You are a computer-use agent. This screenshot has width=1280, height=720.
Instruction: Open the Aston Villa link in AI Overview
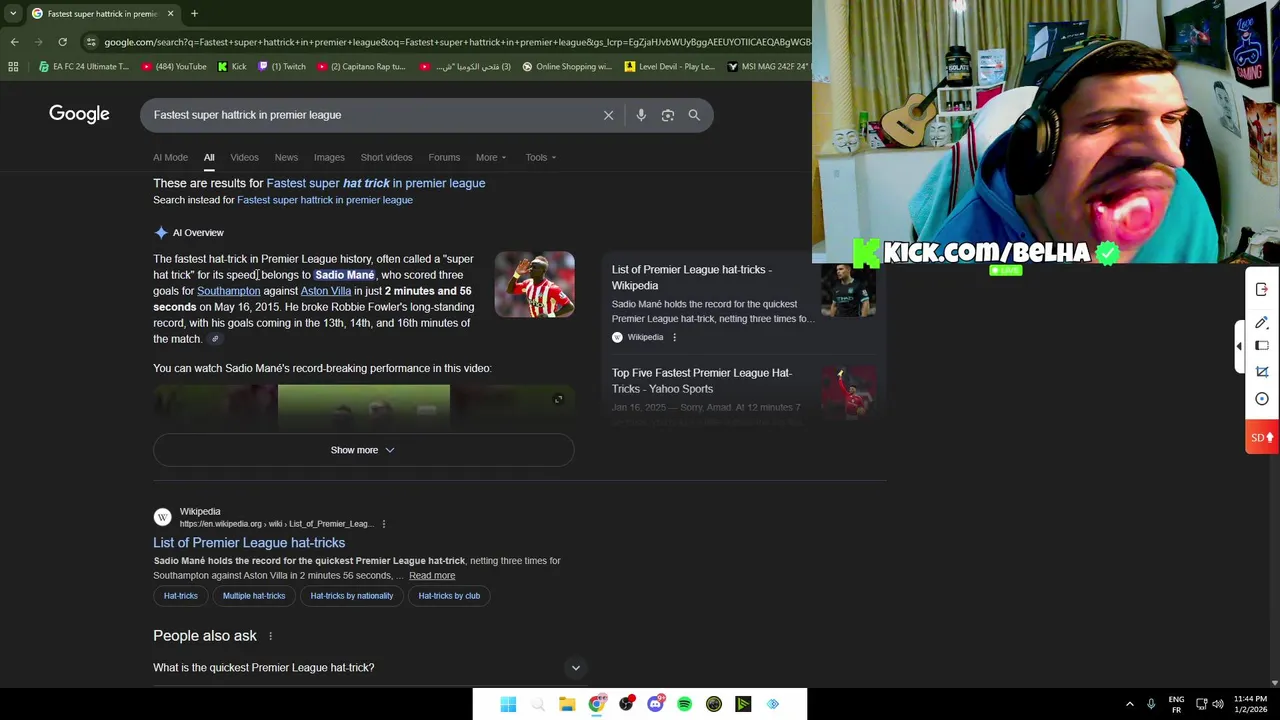point(326,291)
